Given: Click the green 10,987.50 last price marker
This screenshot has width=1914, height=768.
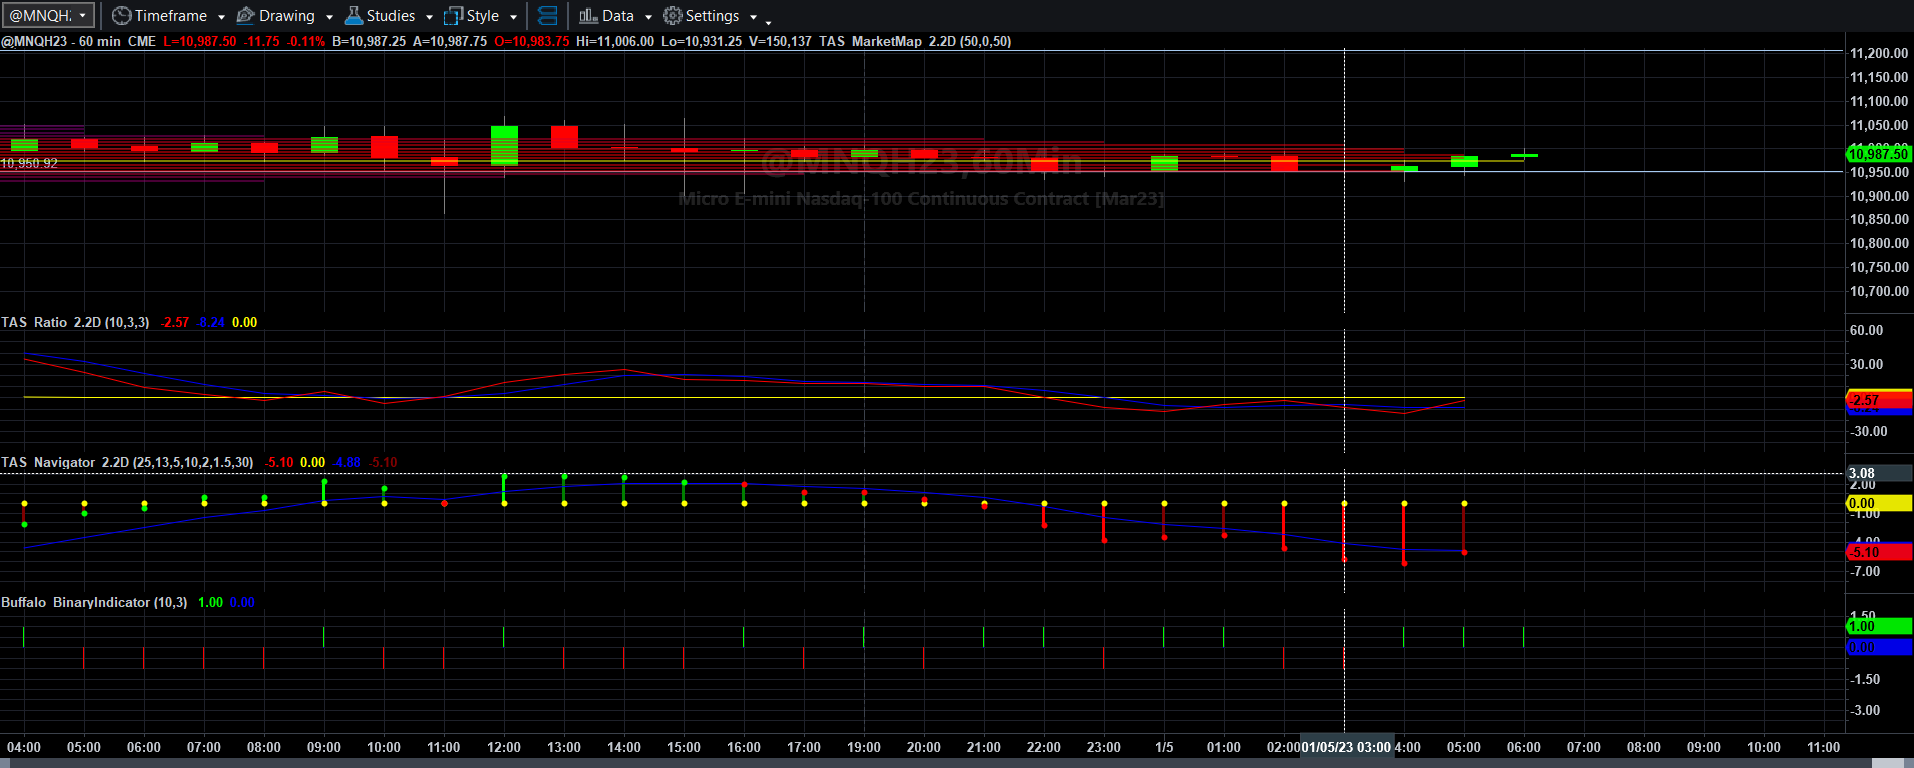Looking at the screenshot, I should click(1878, 154).
